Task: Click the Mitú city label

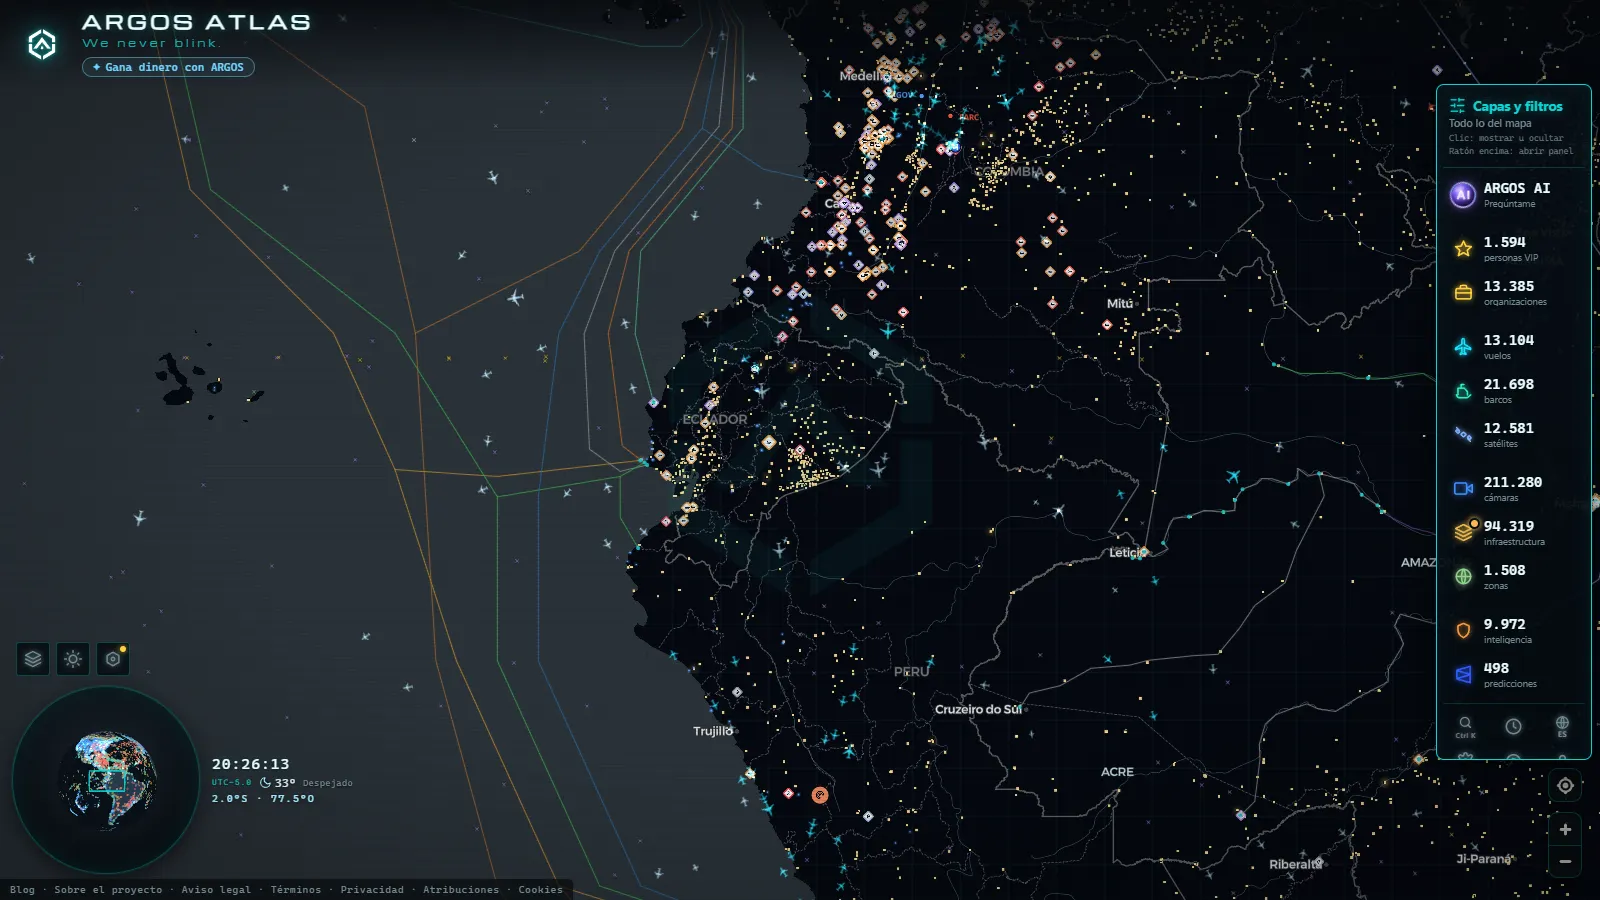Action: (x=1120, y=303)
